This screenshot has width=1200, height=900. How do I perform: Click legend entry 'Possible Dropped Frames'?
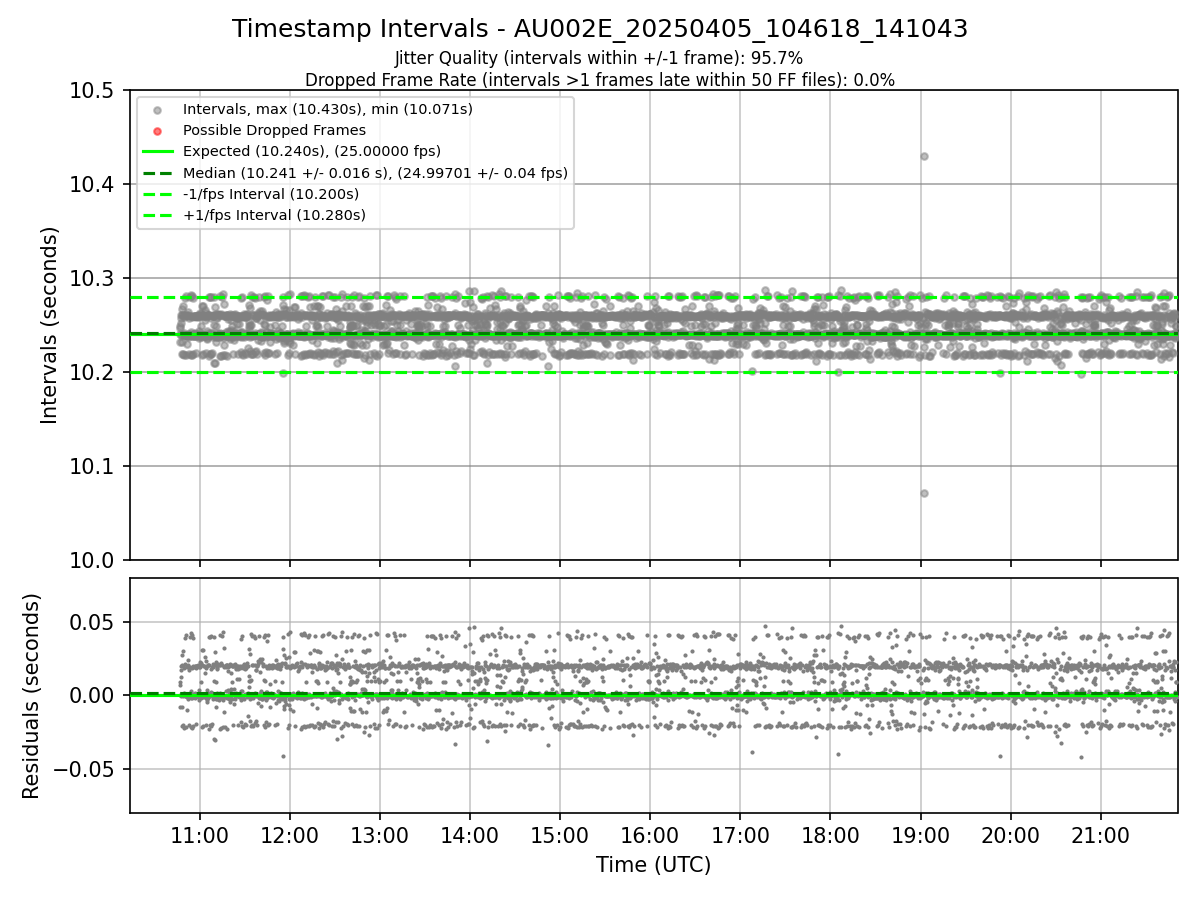coord(274,130)
